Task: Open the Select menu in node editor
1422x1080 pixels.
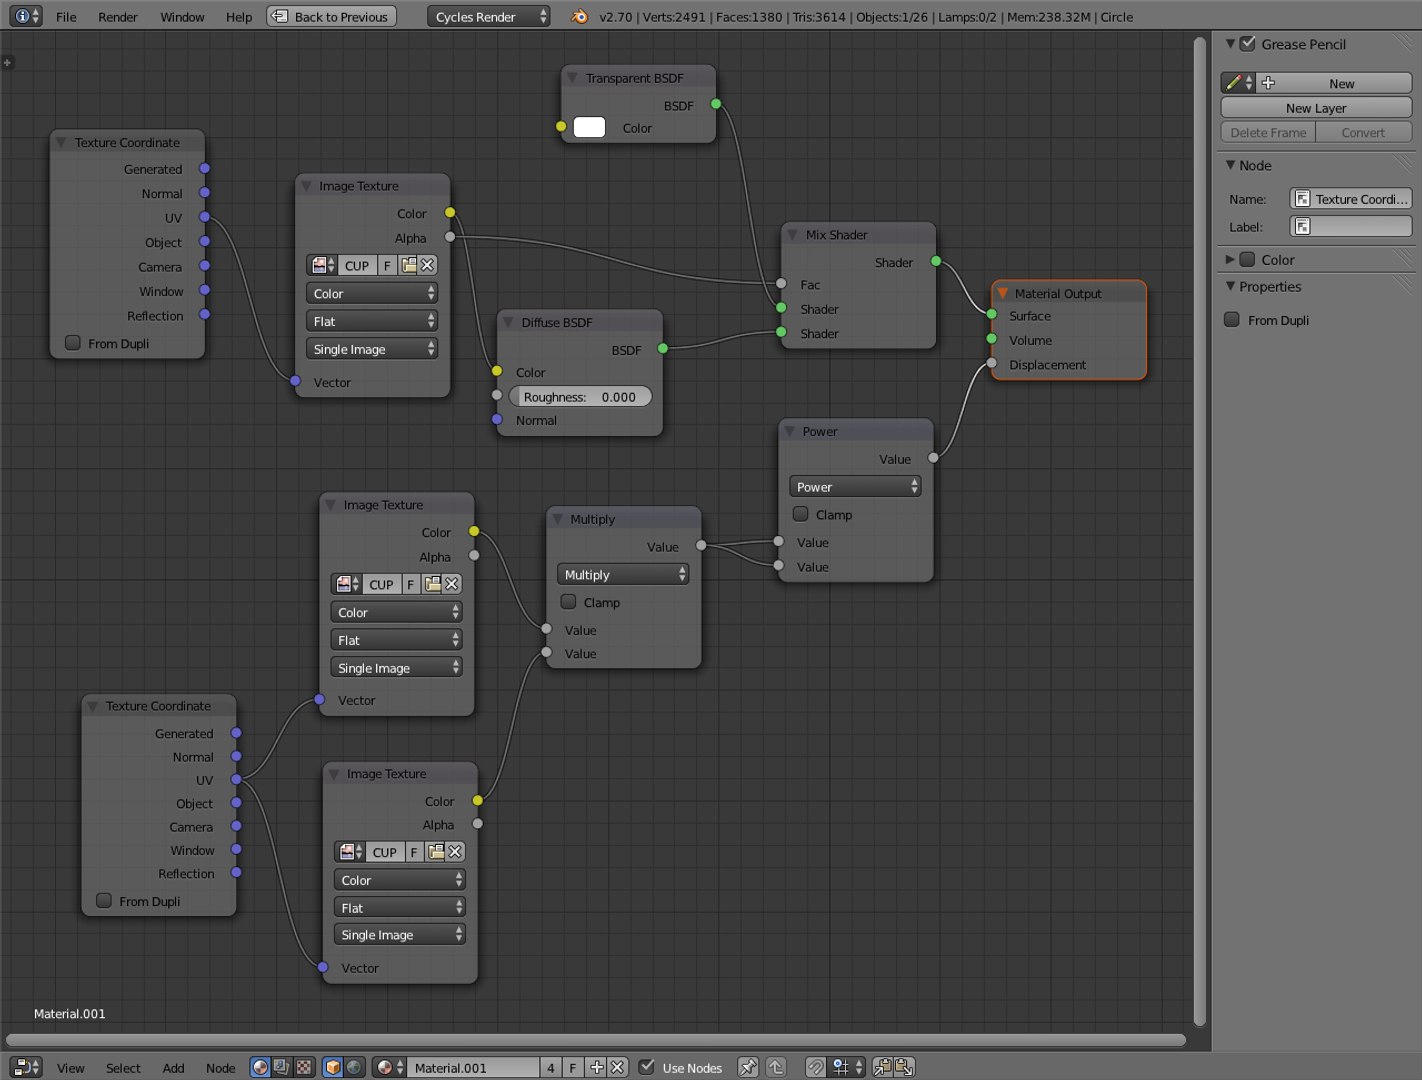Action: point(123,1067)
